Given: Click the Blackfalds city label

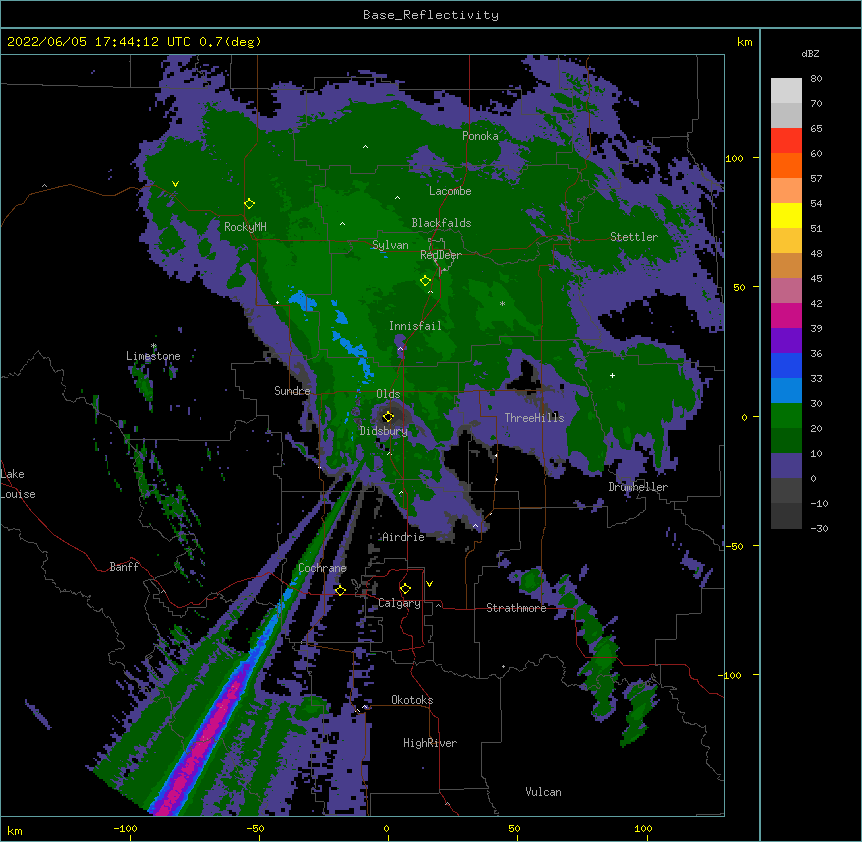Looking at the screenshot, I should point(441,223).
